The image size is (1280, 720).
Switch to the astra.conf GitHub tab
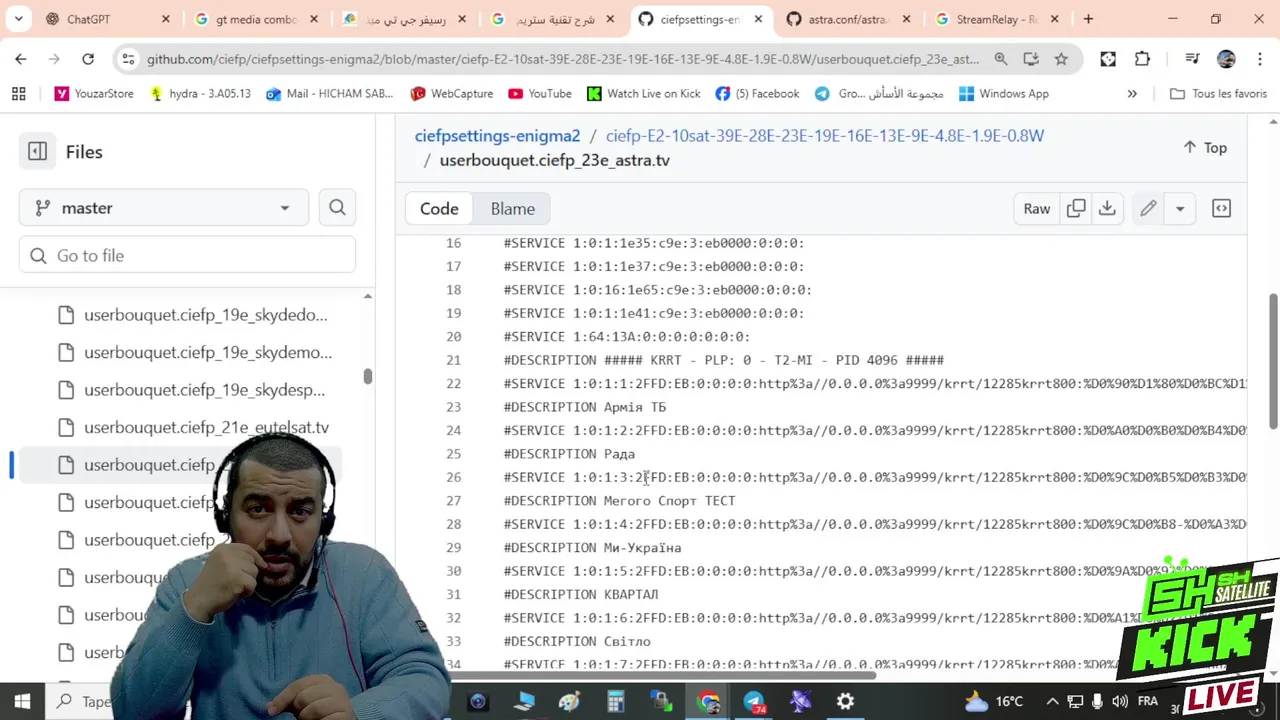click(850, 19)
